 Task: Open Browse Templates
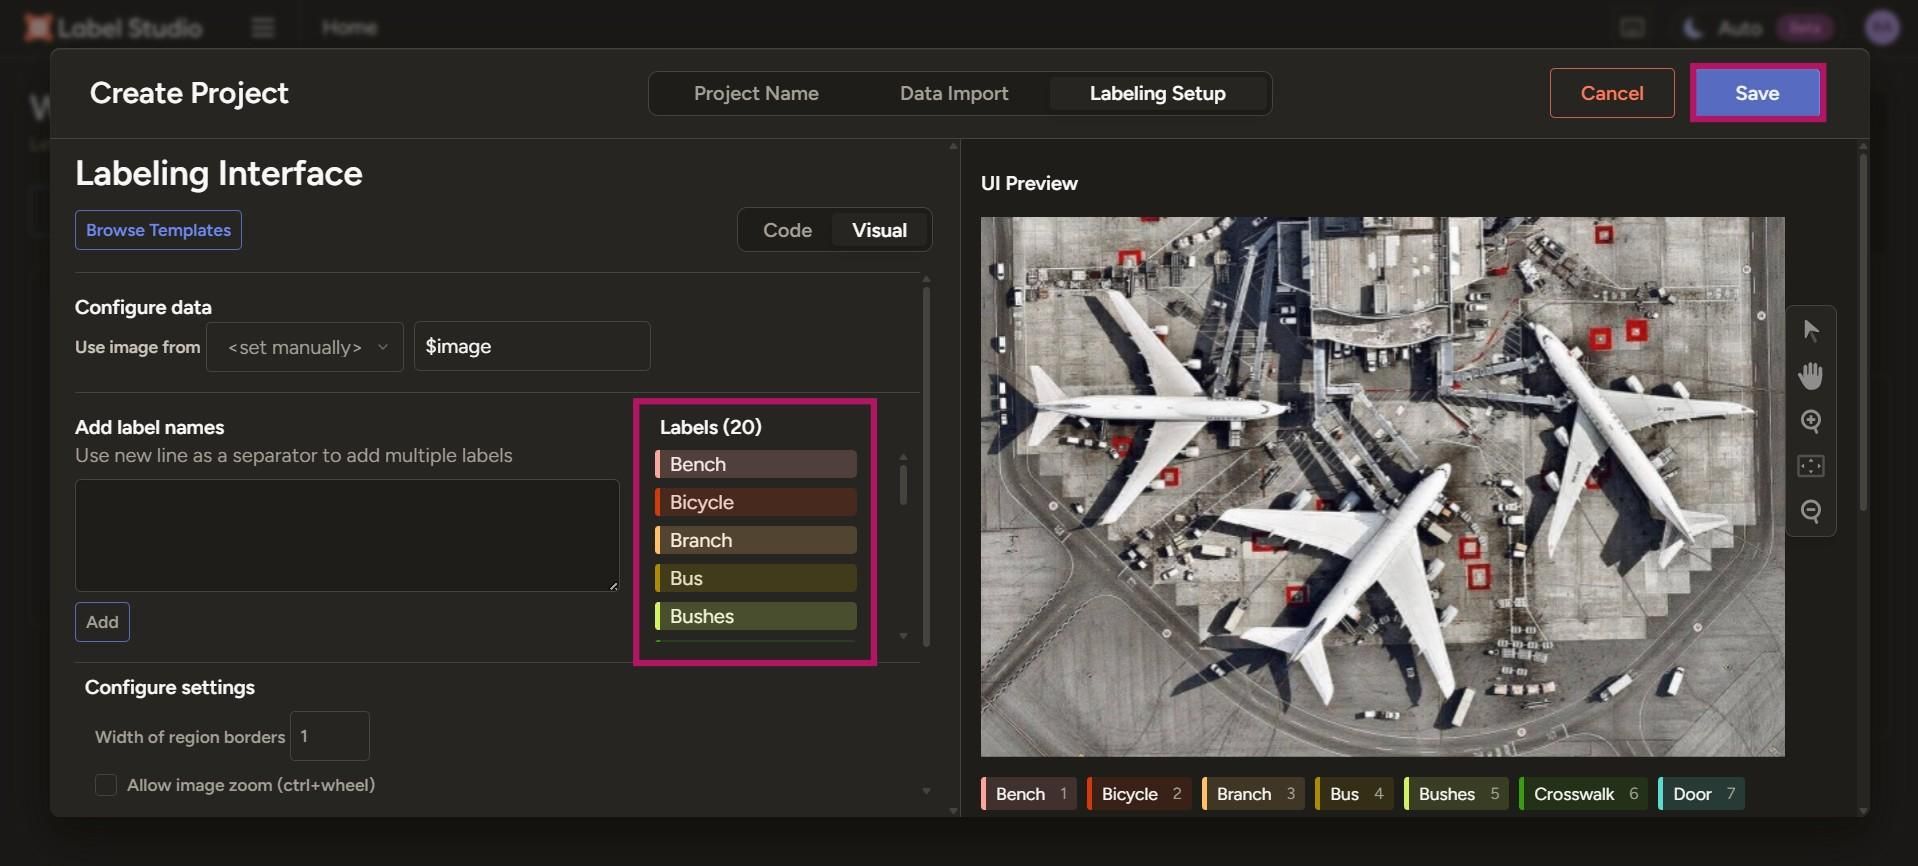point(158,230)
